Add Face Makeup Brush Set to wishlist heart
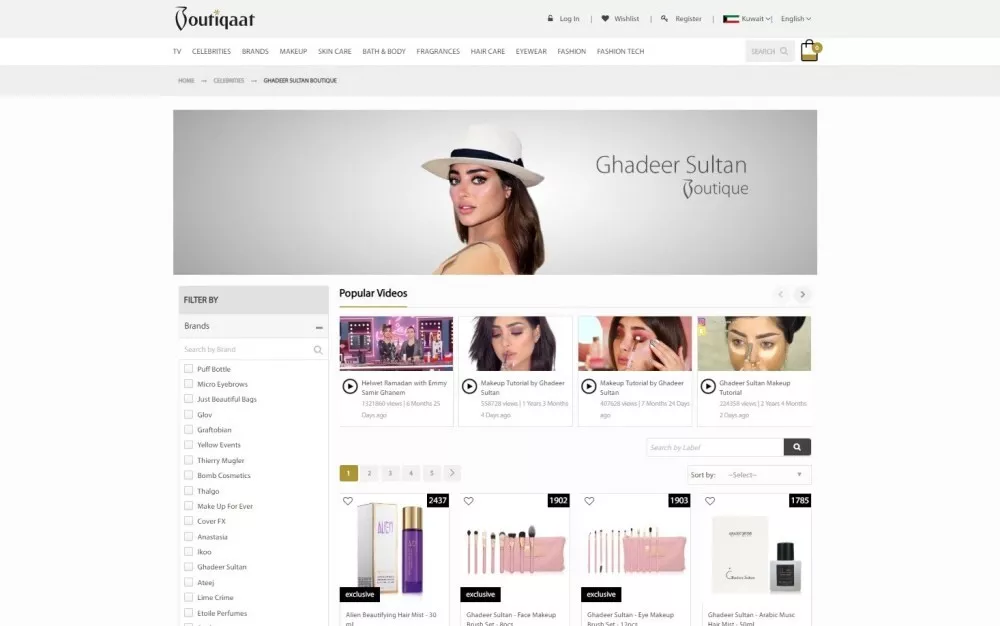The height and width of the screenshot is (626, 1000). click(x=469, y=501)
